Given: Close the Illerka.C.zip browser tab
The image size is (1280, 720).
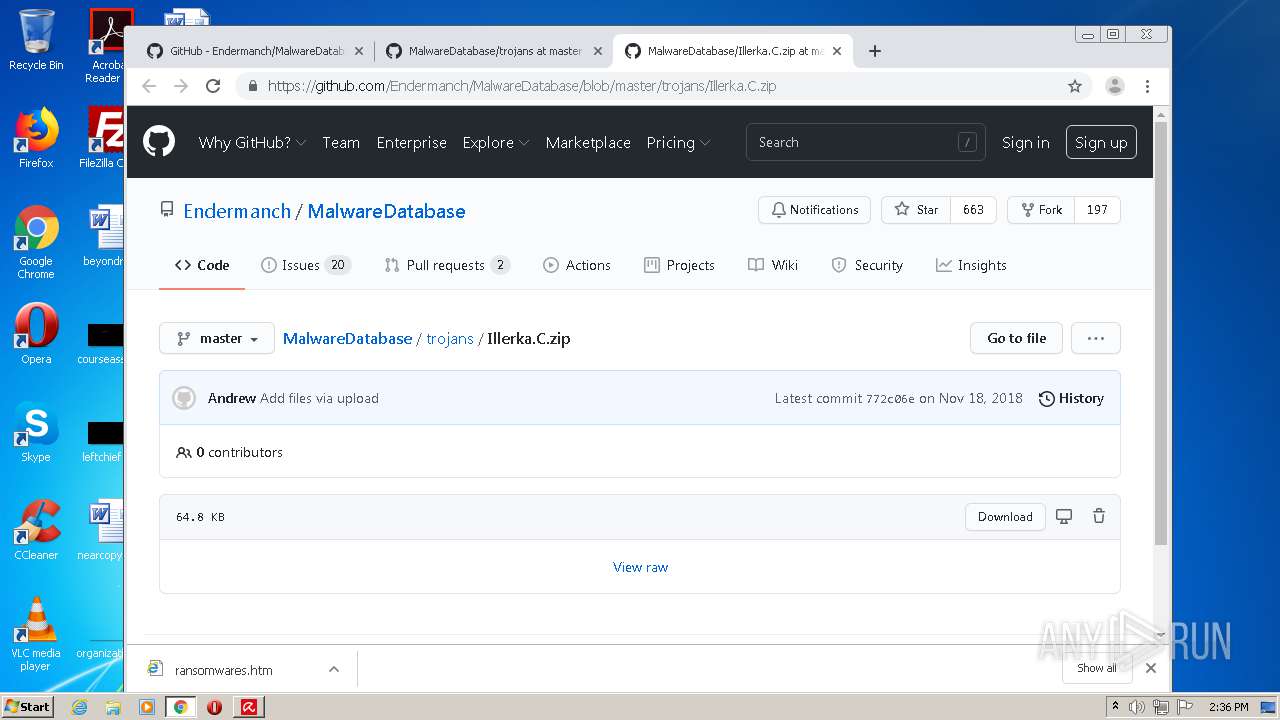Looking at the screenshot, I should 837,51.
